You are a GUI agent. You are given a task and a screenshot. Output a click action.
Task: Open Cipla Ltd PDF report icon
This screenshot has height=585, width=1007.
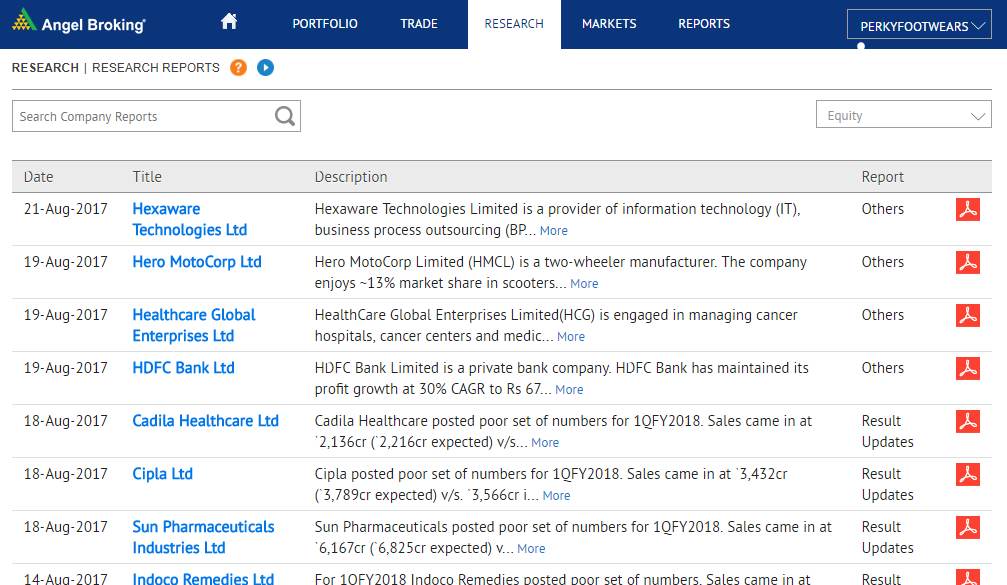click(x=967, y=475)
